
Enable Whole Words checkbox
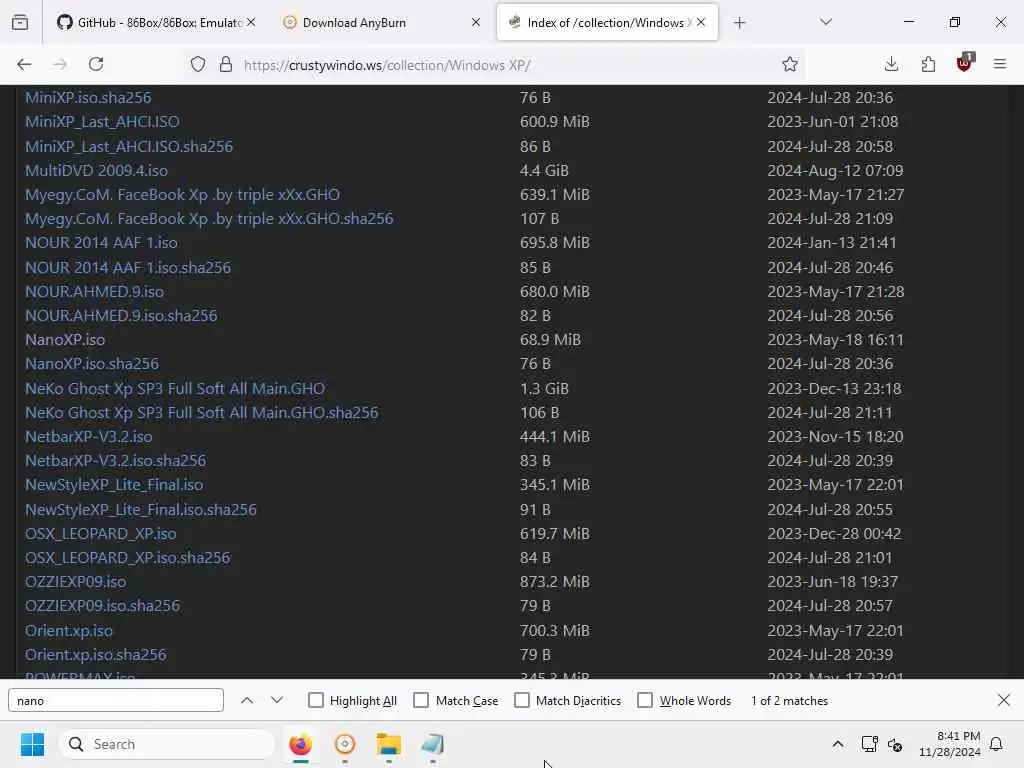tap(645, 700)
